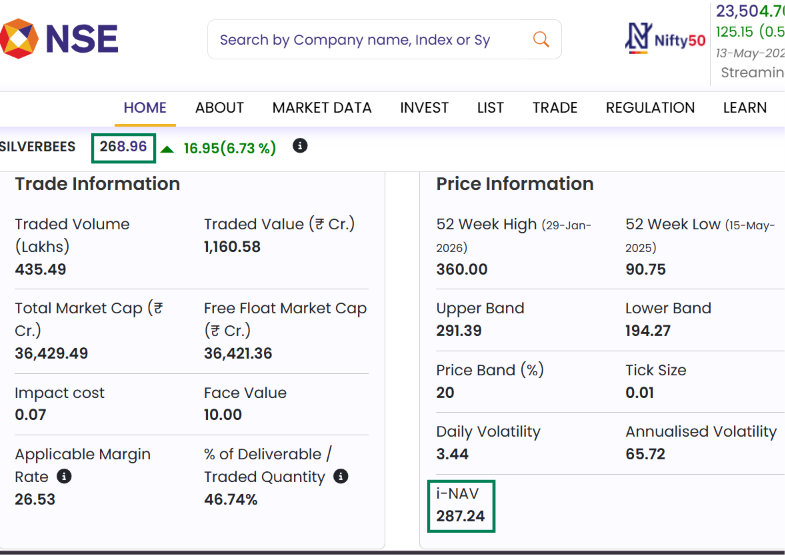Click lower band value 194.27
Screen dimensions: 785x555
pyautogui.click(x=648, y=330)
